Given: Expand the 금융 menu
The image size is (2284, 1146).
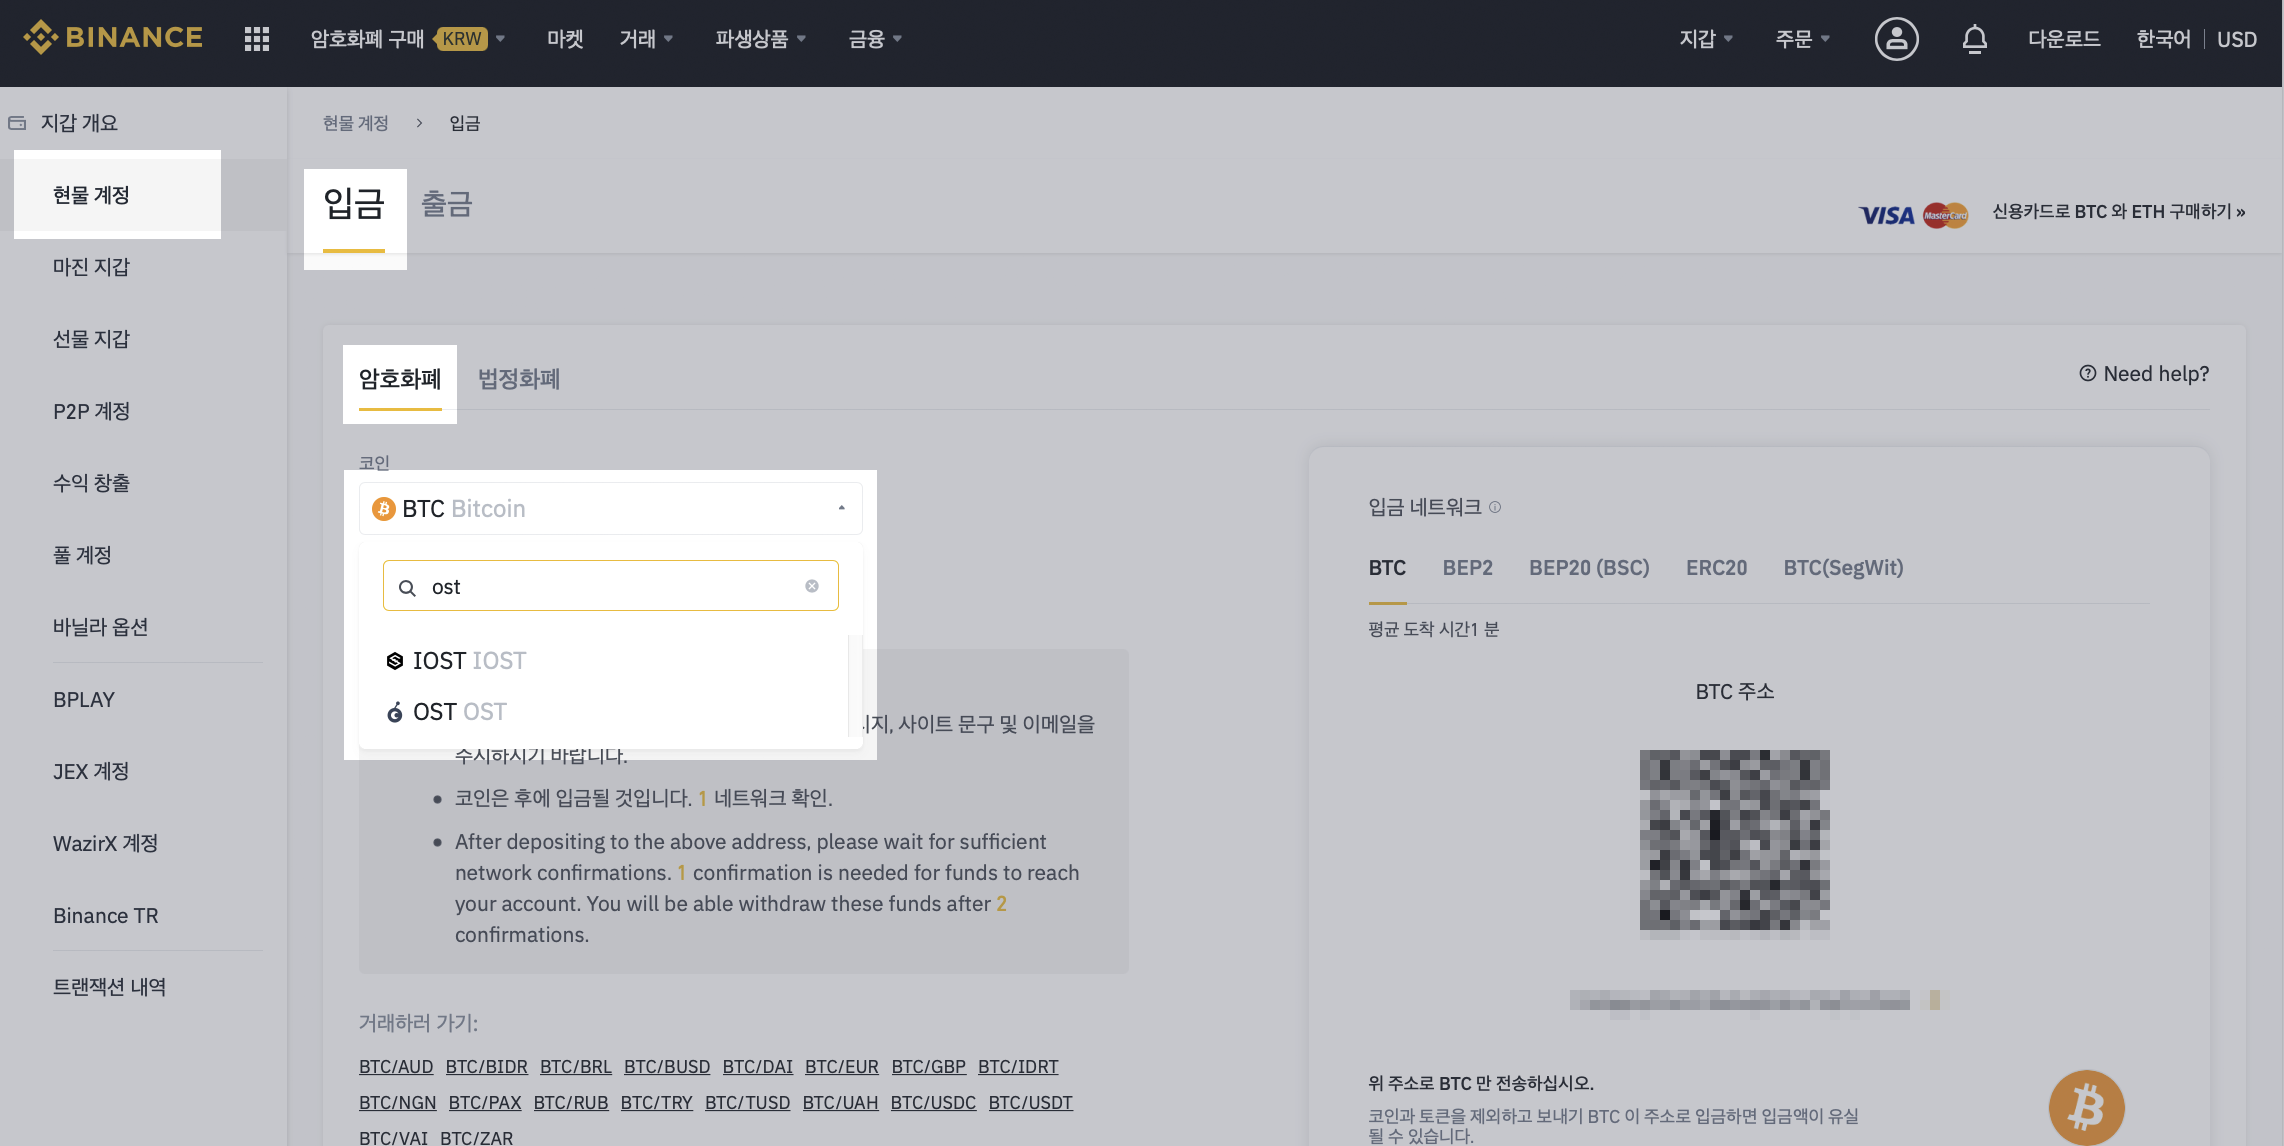Looking at the screenshot, I should click(x=875, y=39).
